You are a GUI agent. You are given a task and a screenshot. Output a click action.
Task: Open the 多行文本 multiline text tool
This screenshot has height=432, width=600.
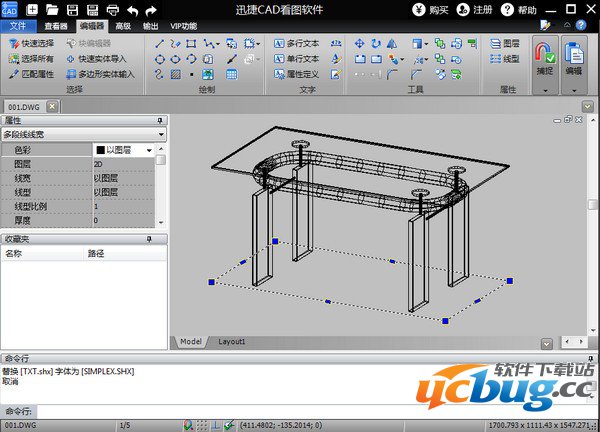pyautogui.click(x=296, y=44)
